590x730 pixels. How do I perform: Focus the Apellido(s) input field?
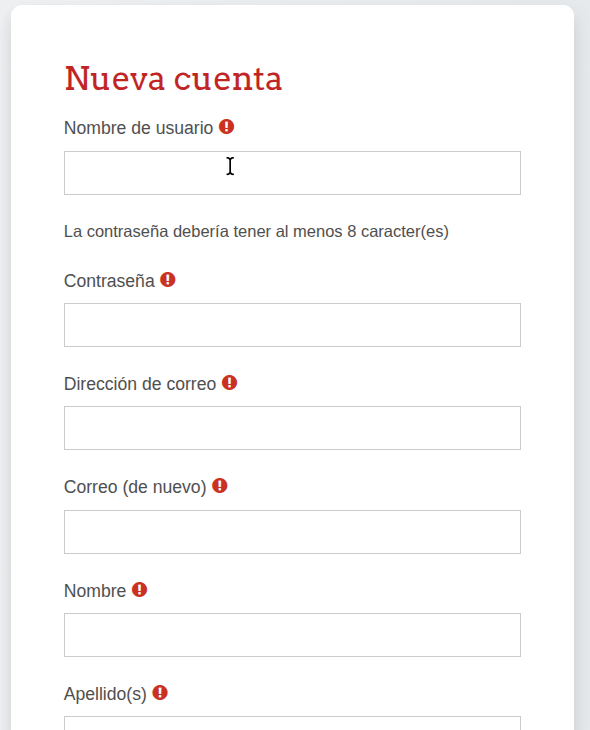pos(292,723)
